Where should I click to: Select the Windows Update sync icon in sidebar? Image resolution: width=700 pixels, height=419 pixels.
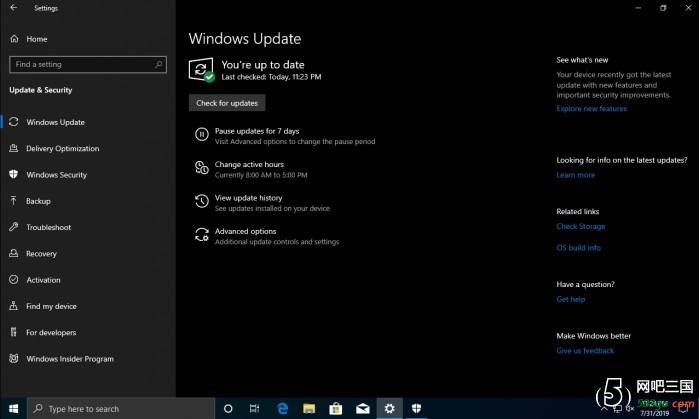coord(14,122)
